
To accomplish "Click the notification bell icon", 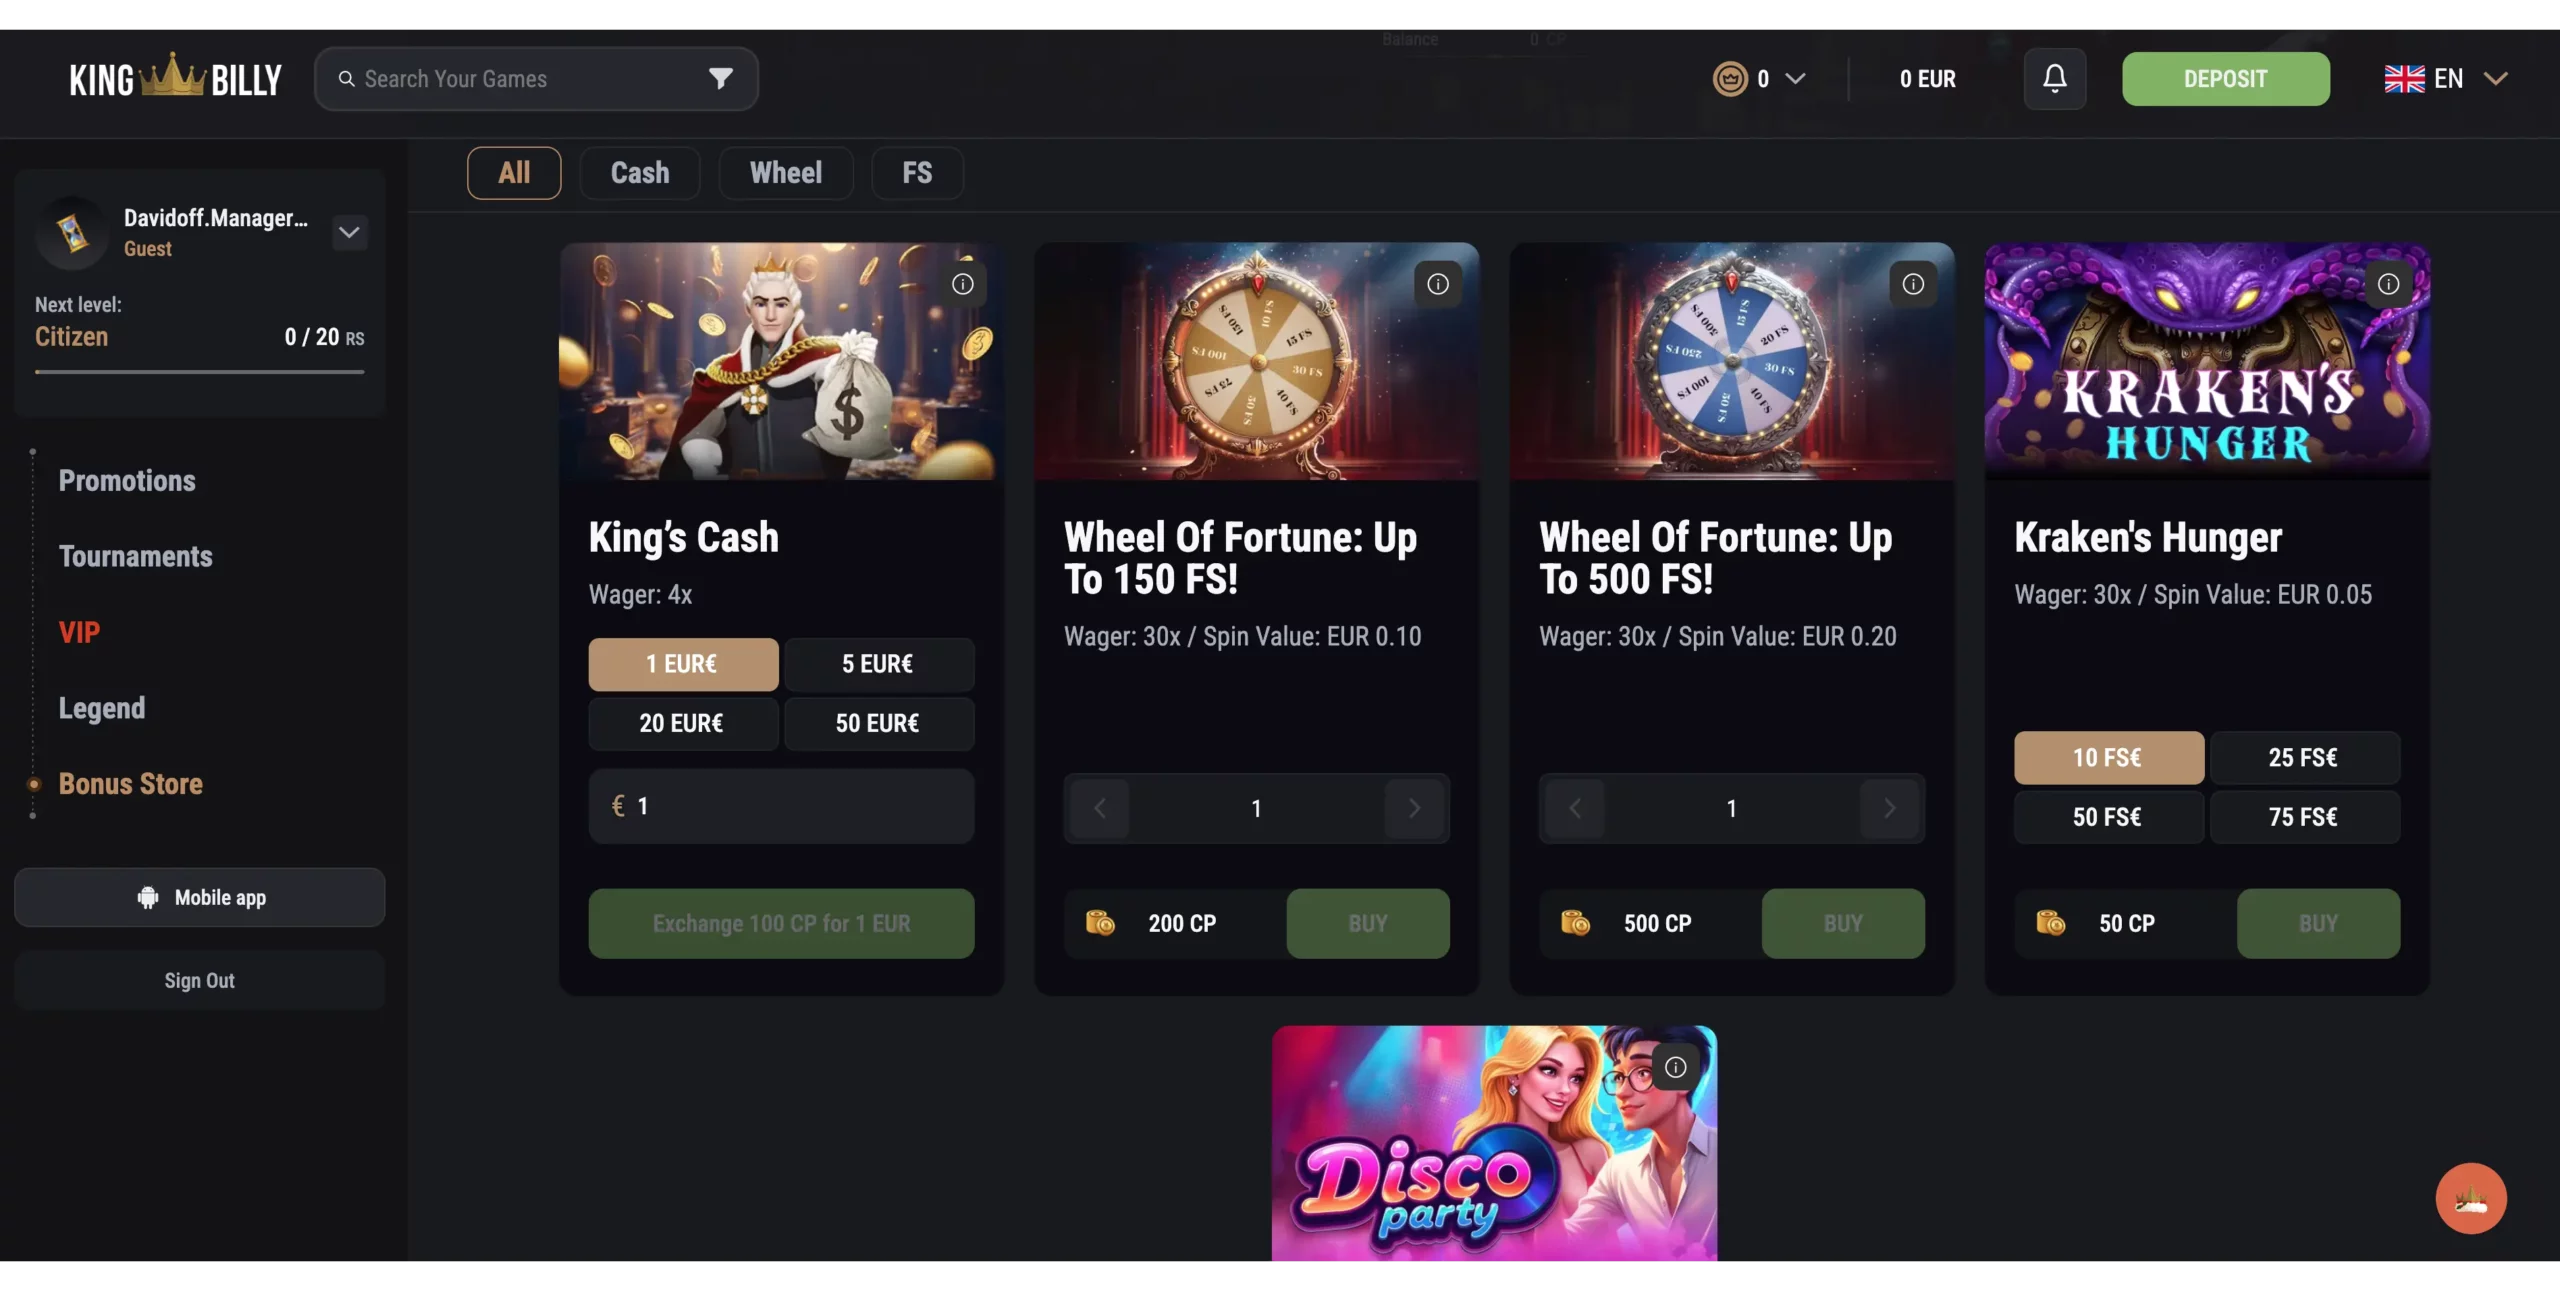I will [x=2054, y=79].
